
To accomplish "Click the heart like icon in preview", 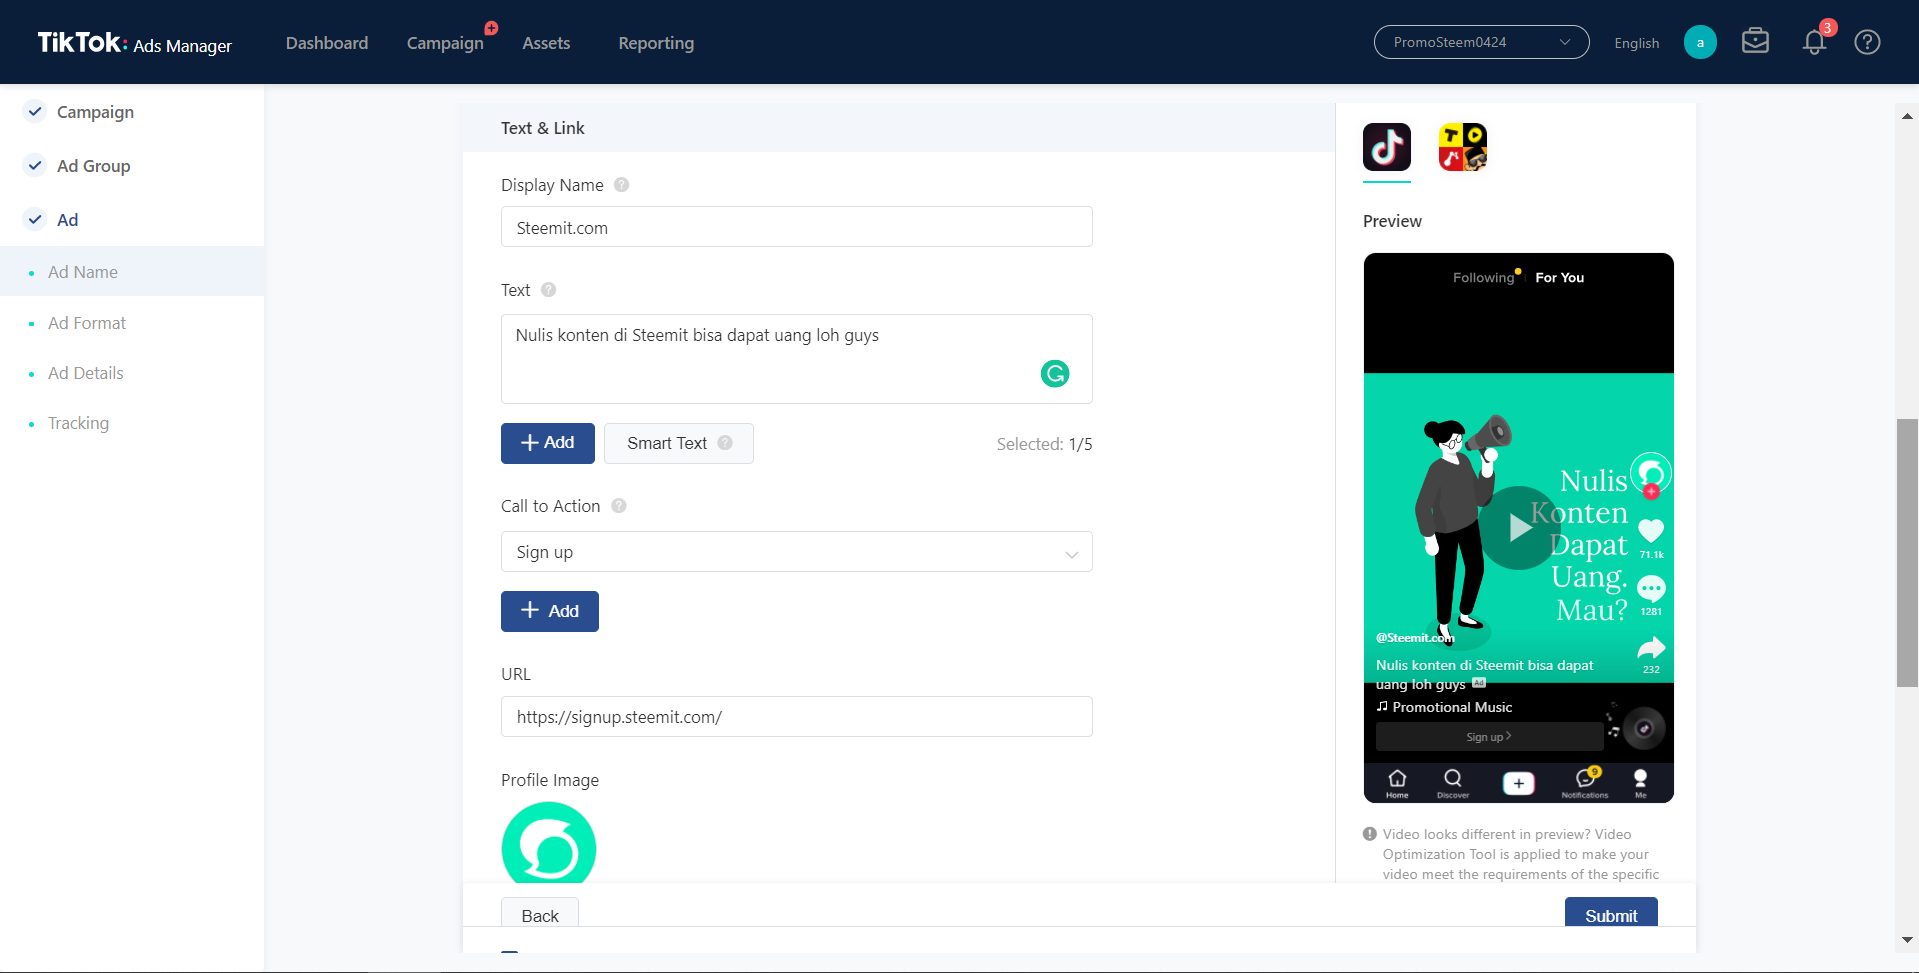I will click(x=1651, y=530).
